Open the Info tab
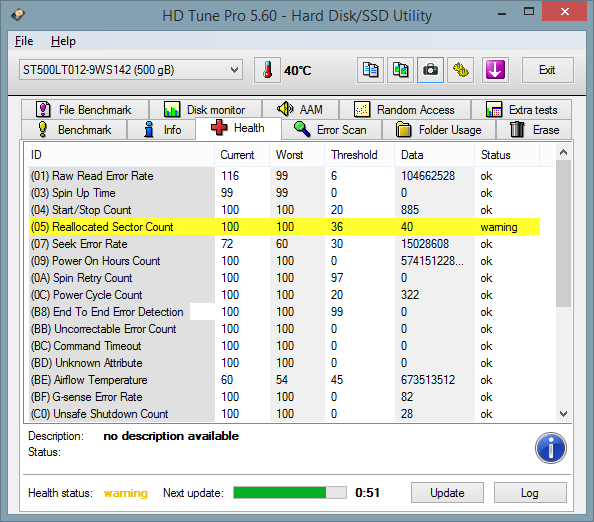Image resolution: width=594 pixels, height=522 pixels. [x=162, y=130]
